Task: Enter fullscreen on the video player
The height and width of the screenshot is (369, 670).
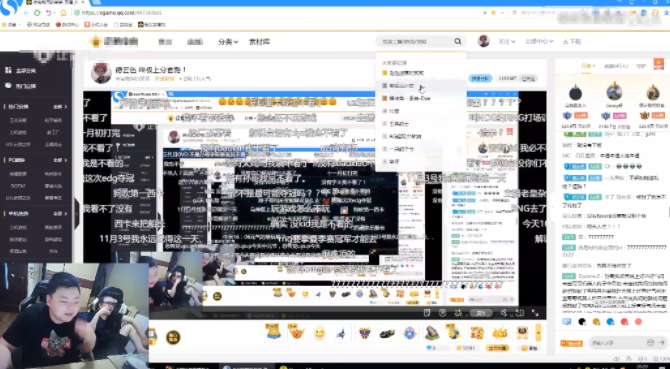Action: pos(535,313)
